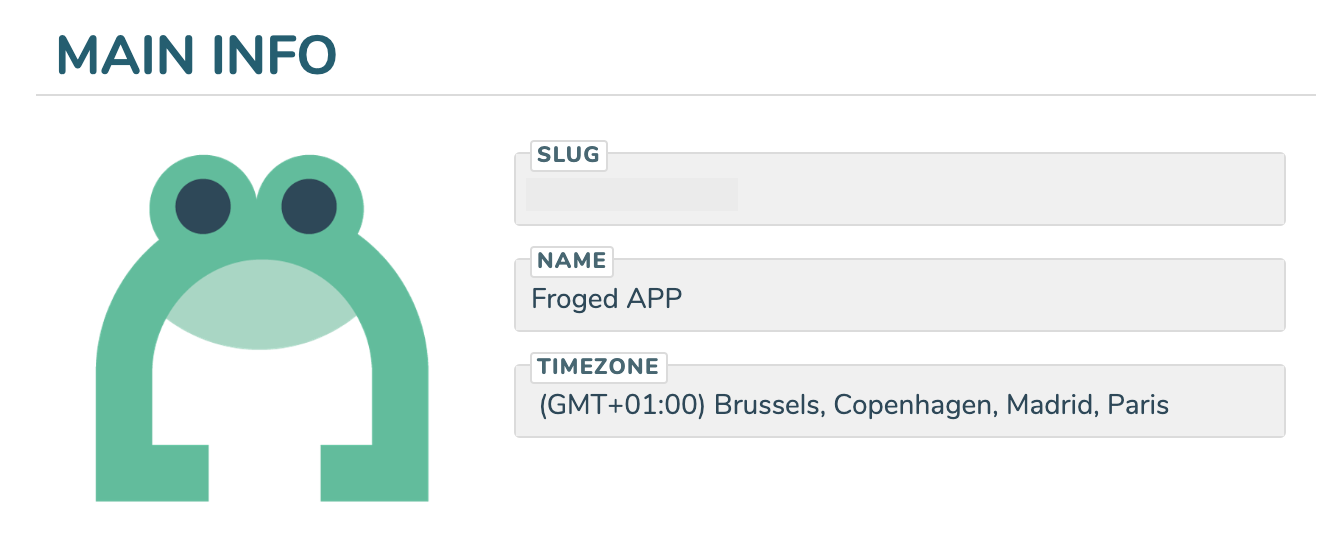The width and height of the screenshot is (1326, 542).
Task: Click the NAME field label
Action: point(572,261)
